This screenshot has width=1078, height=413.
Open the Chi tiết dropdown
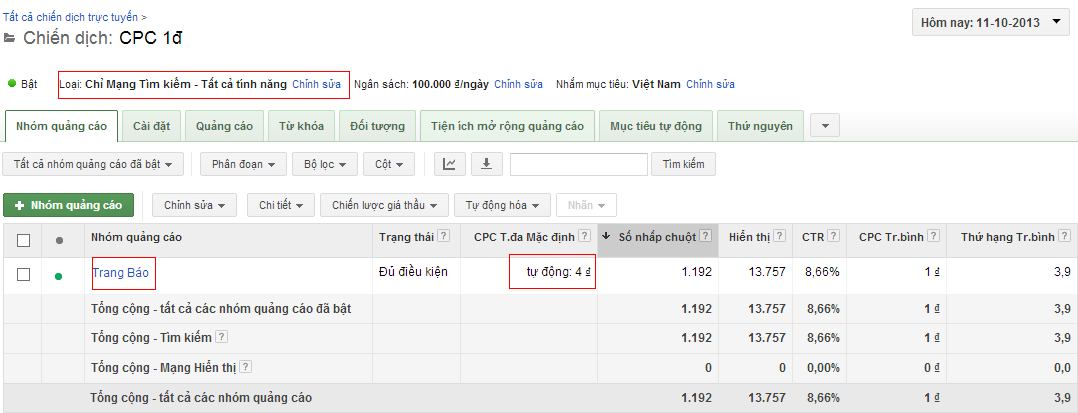click(x=280, y=205)
